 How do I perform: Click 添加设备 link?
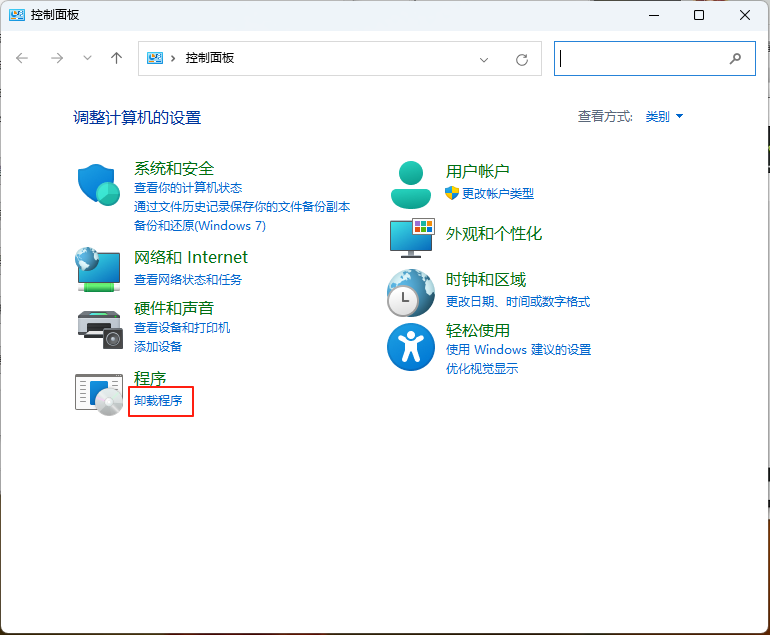pyautogui.click(x=158, y=347)
